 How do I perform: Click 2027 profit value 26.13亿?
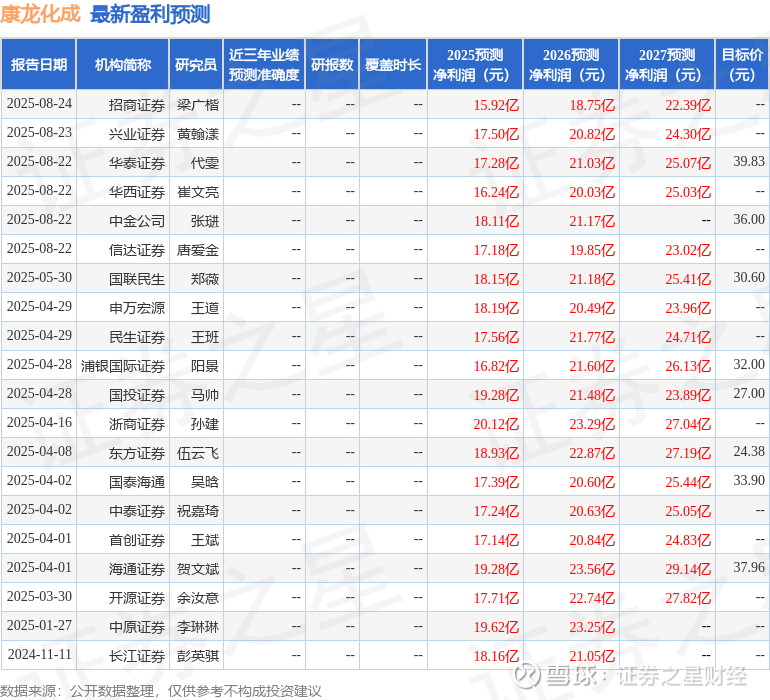(x=688, y=366)
